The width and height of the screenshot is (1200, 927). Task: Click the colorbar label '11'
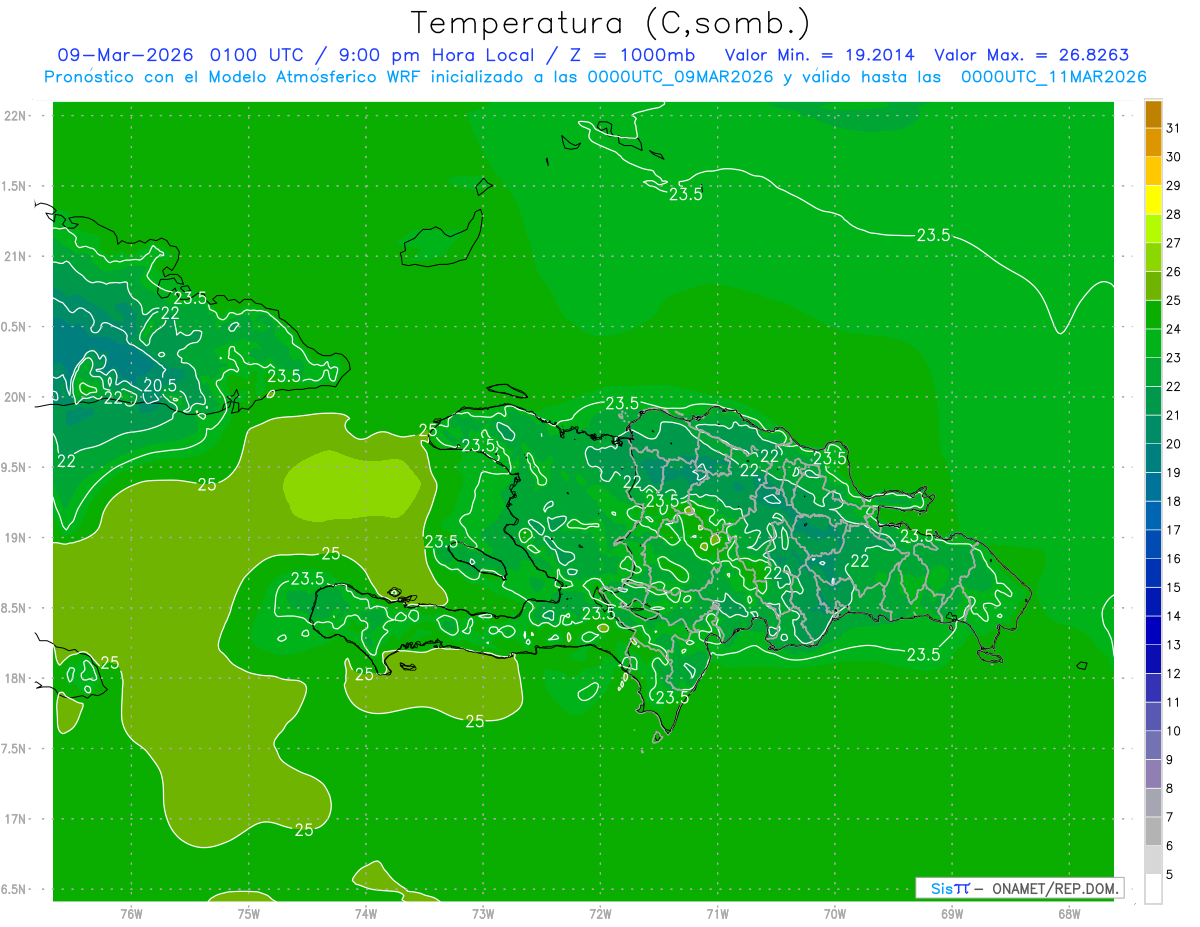click(1174, 702)
